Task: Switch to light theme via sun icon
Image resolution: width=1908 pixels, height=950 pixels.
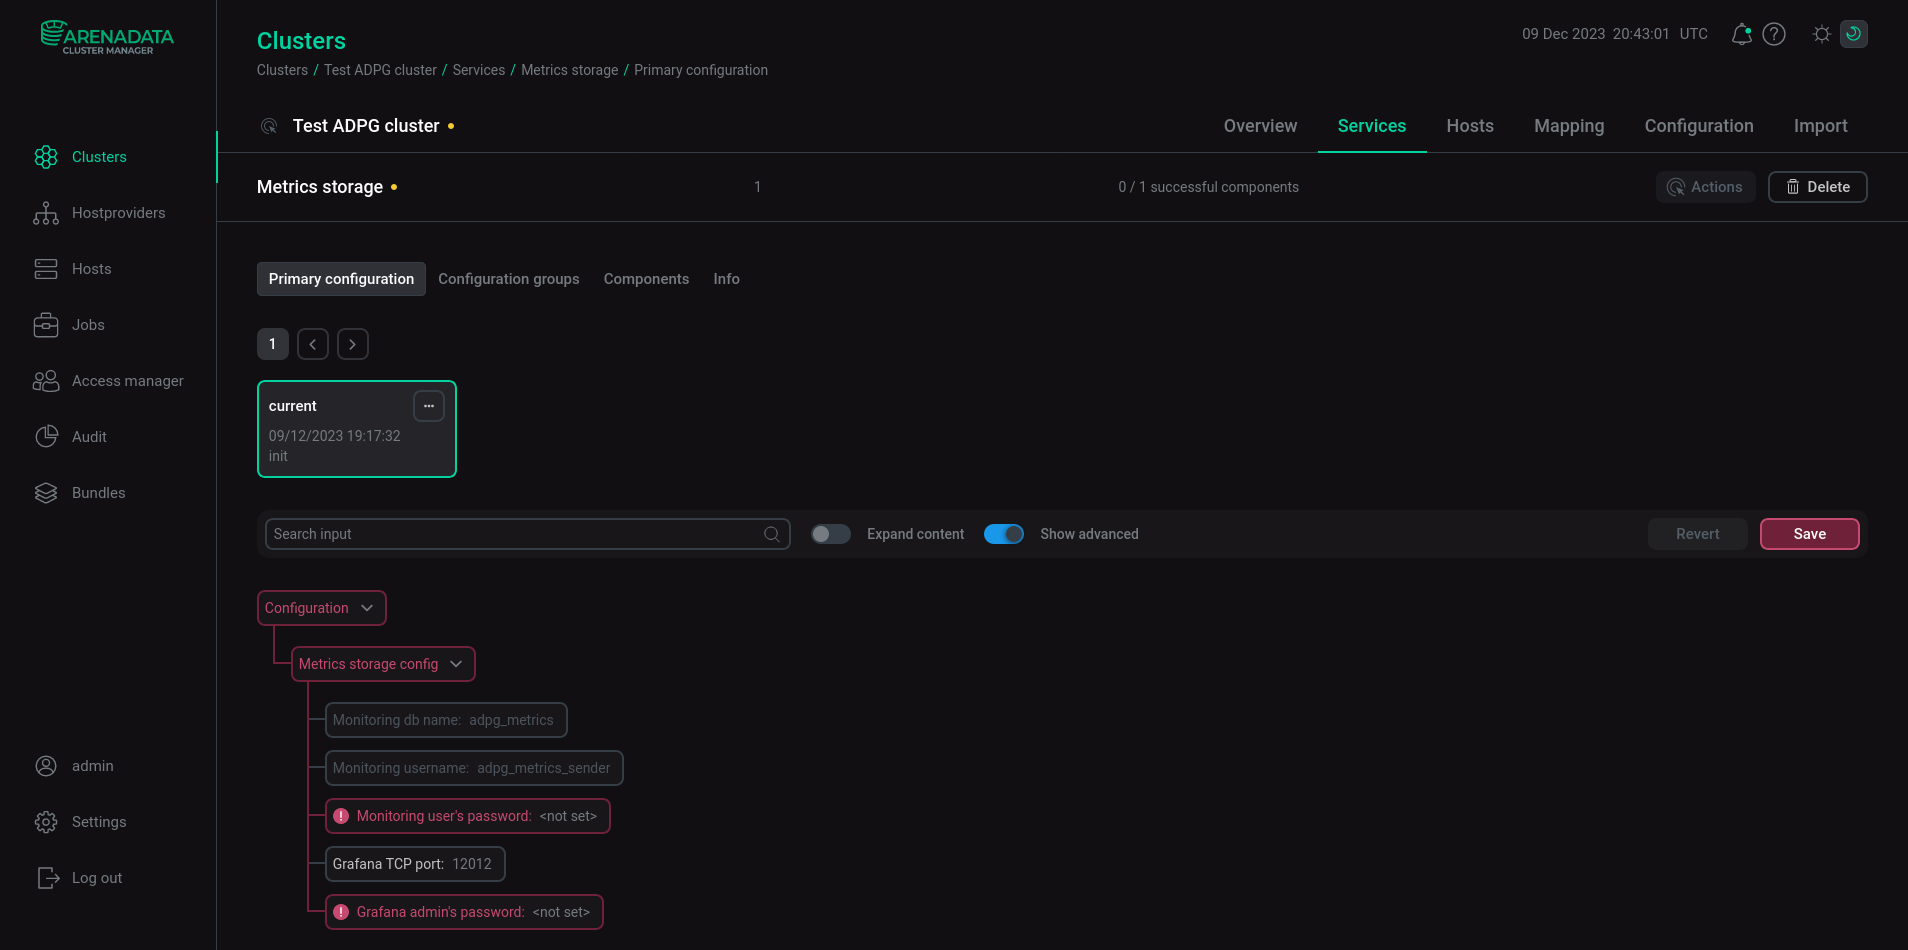Action: (1822, 34)
